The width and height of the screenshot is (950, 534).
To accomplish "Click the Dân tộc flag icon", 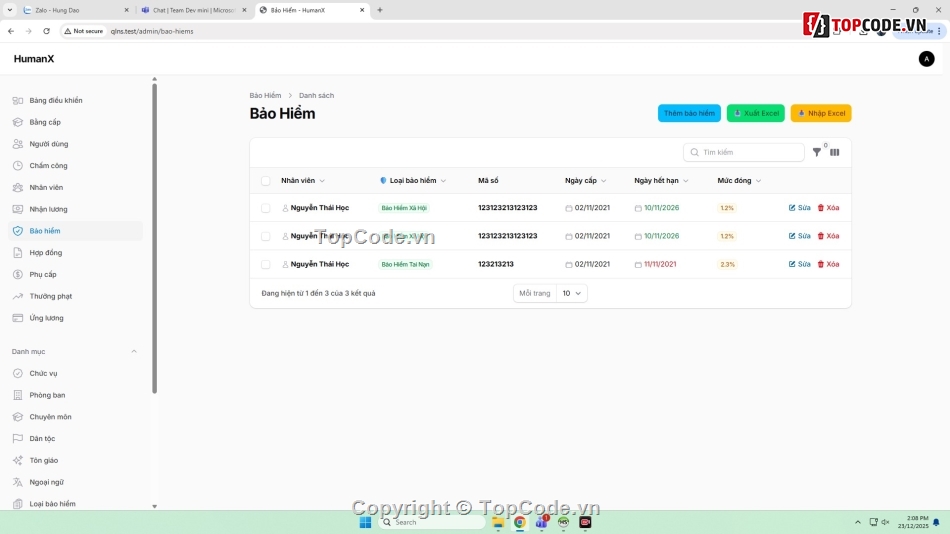I will [18, 439].
